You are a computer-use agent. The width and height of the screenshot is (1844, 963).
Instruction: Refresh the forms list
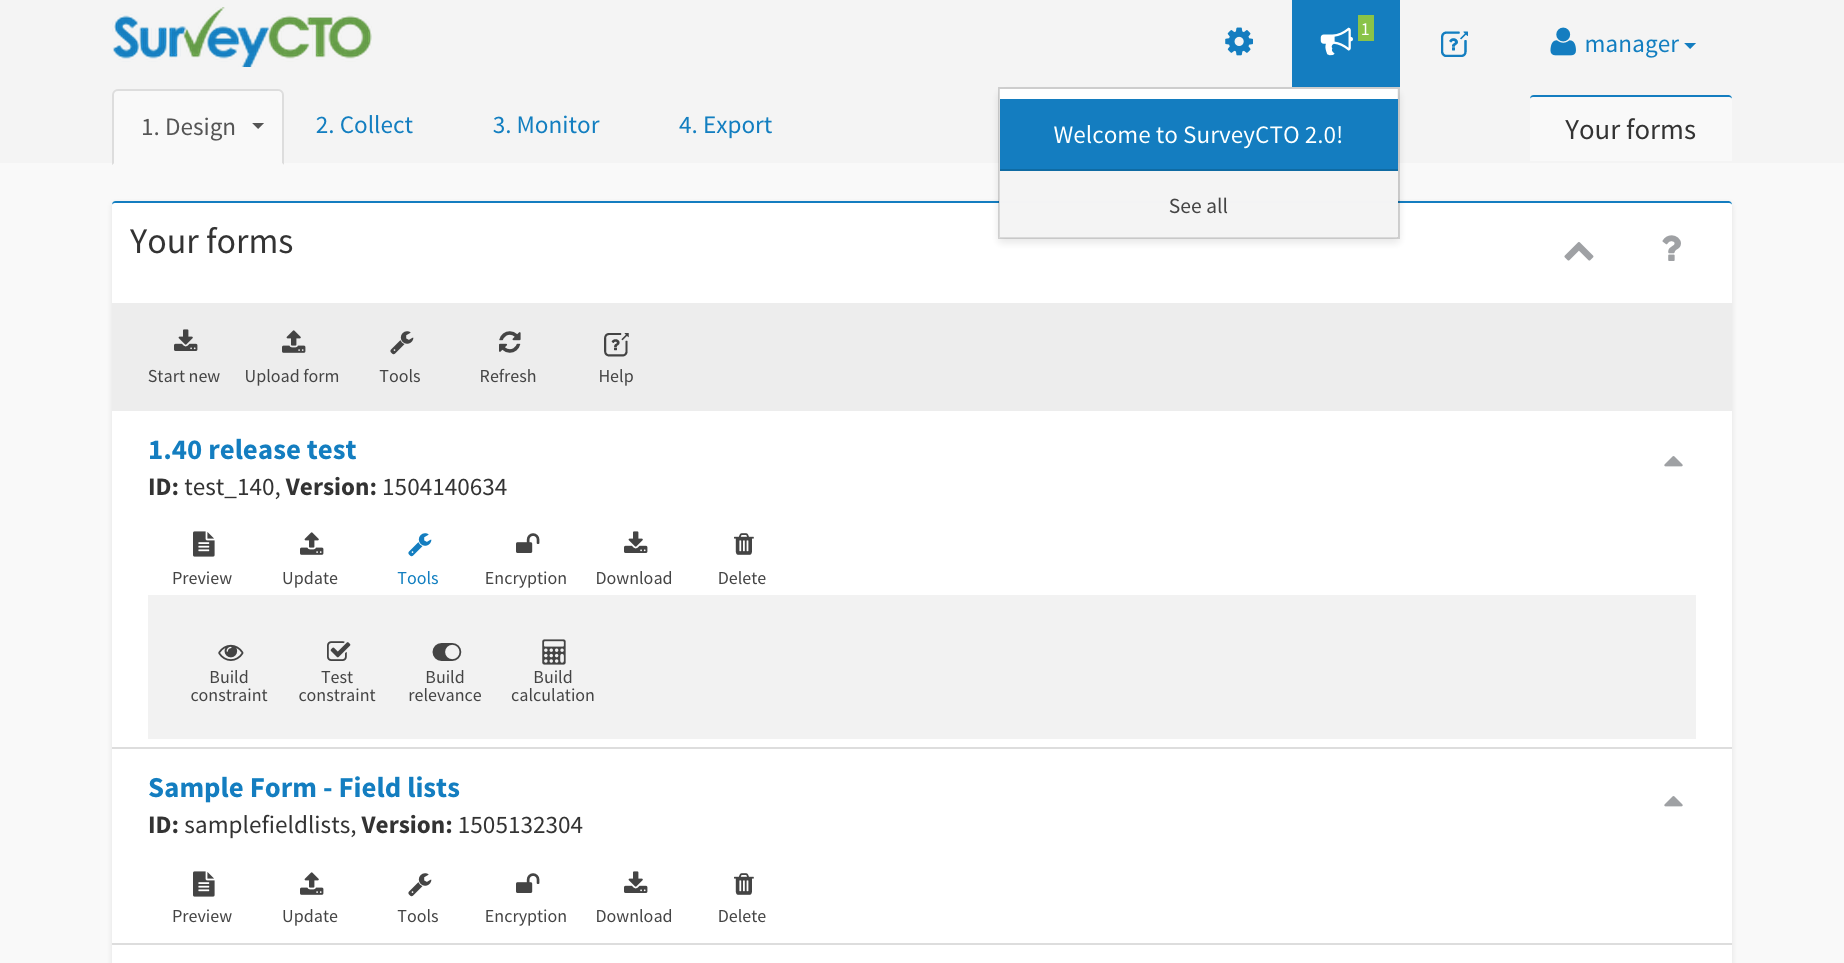tap(508, 355)
